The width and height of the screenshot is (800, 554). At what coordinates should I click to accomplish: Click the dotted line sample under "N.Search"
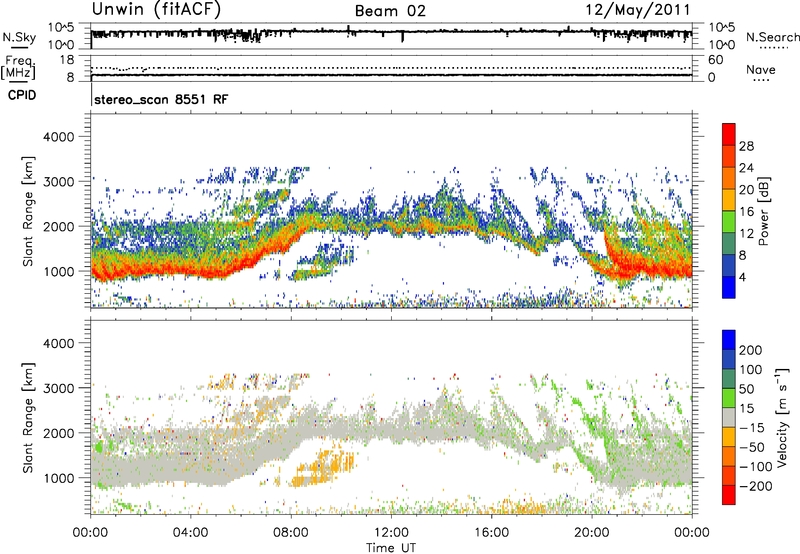(774, 48)
